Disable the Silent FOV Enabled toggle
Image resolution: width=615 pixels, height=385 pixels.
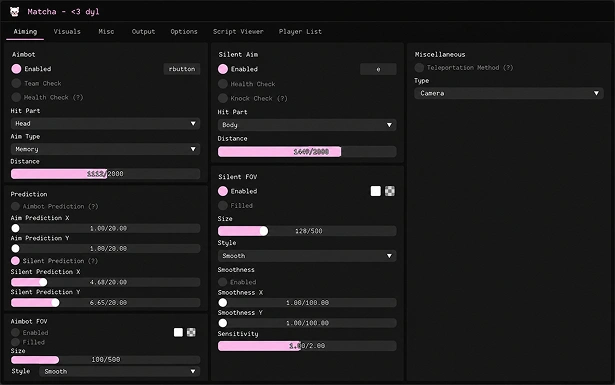[223, 191]
